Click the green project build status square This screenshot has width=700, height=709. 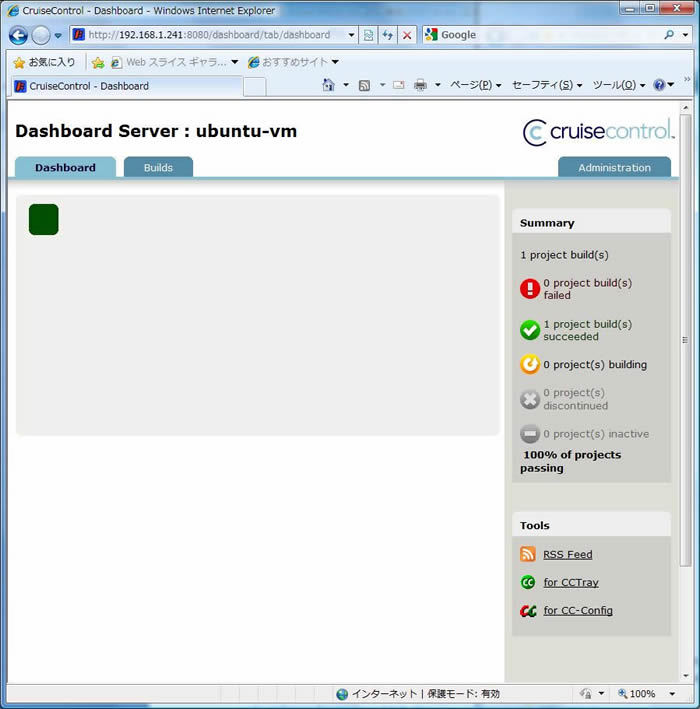(x=44, y=220)
